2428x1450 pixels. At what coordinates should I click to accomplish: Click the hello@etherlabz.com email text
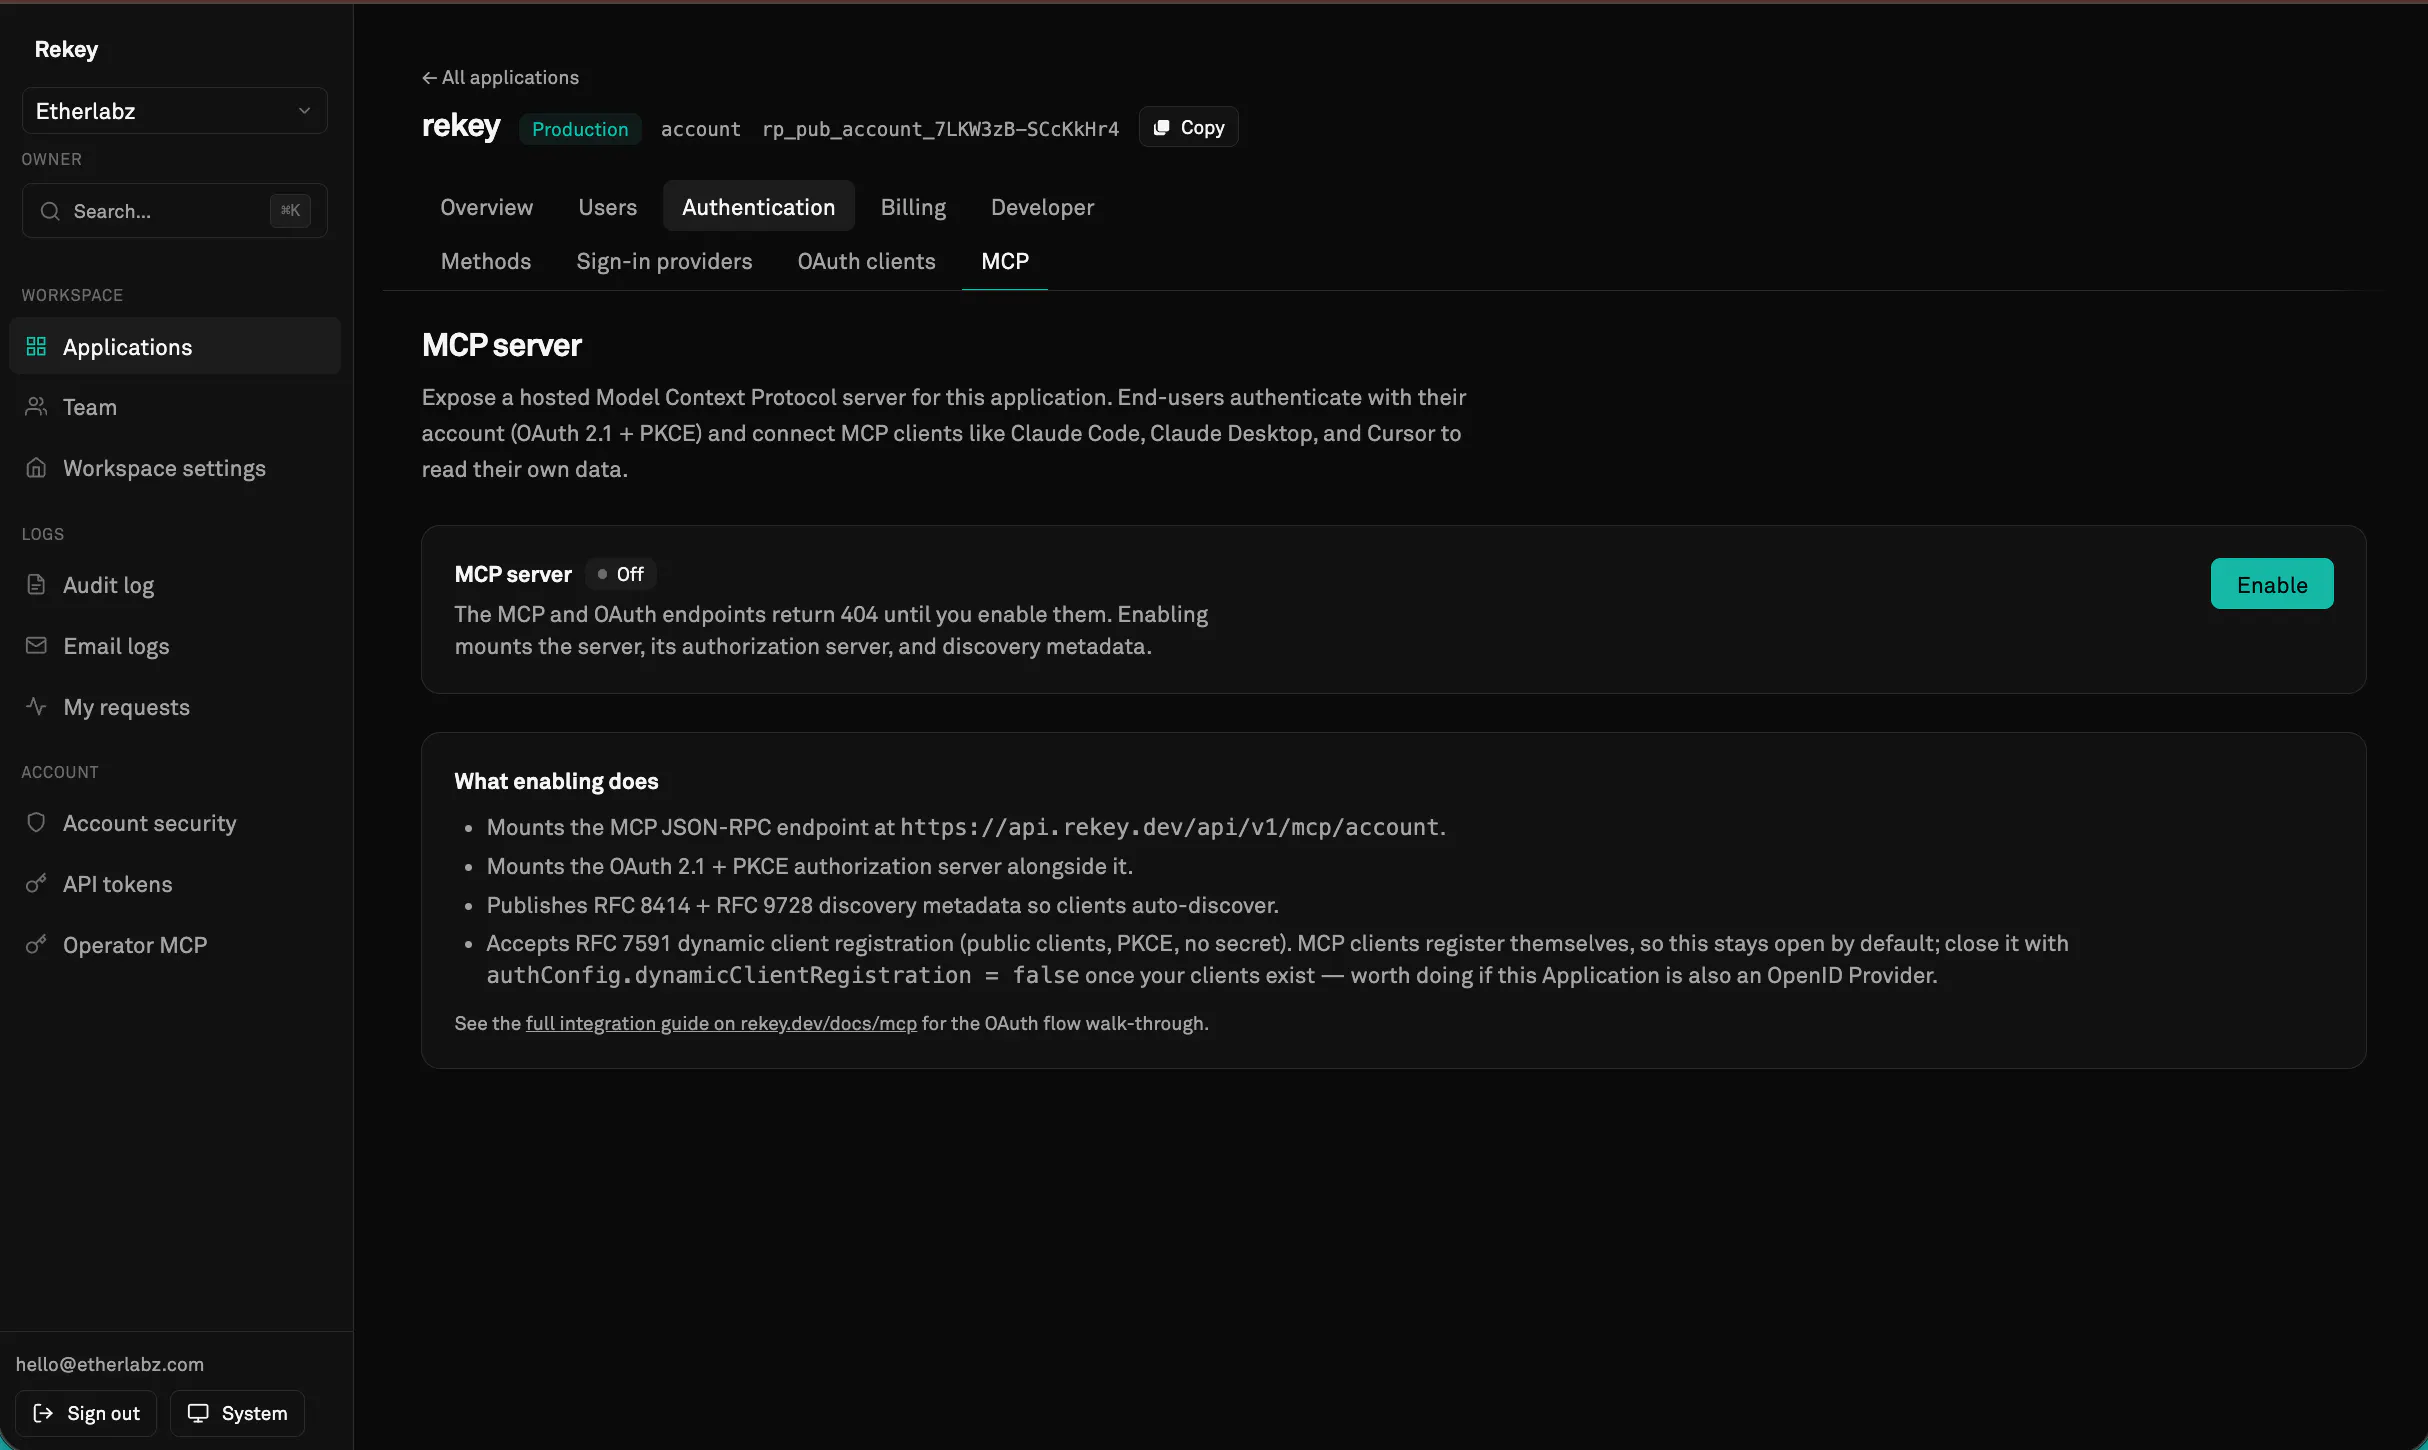click(110, 1364)
